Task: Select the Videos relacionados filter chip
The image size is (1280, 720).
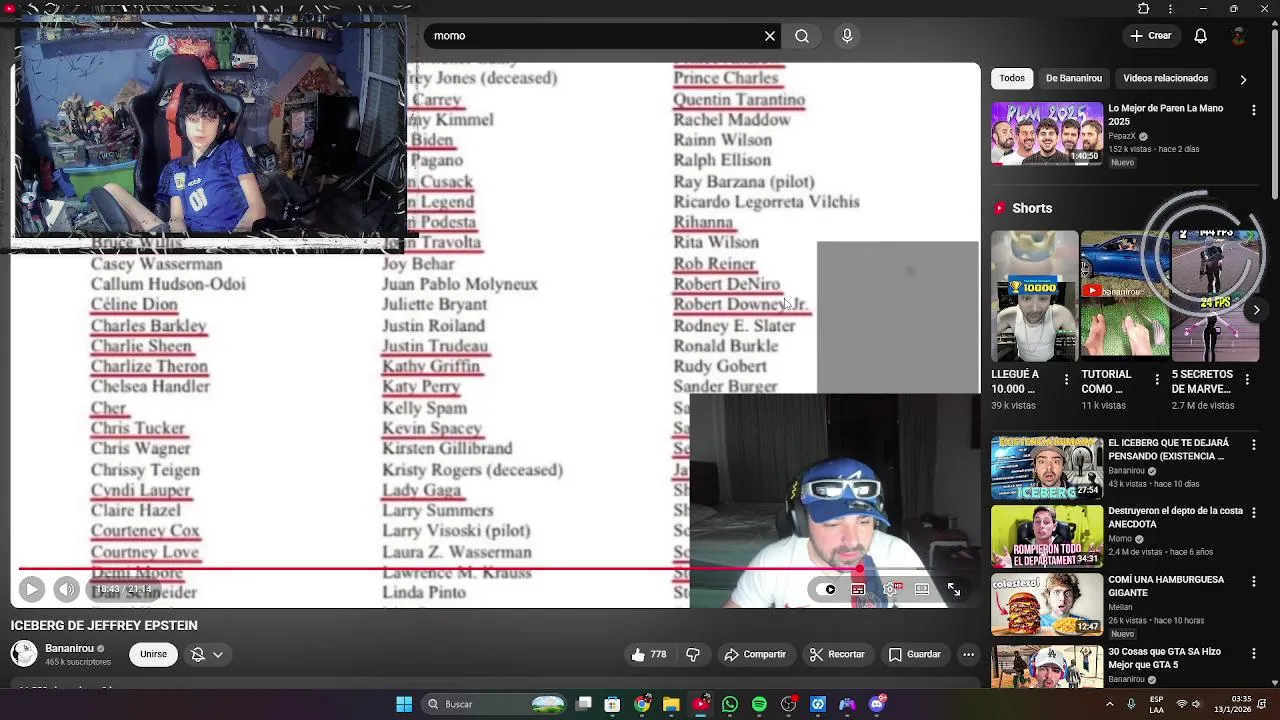Action: [1165, 78]
